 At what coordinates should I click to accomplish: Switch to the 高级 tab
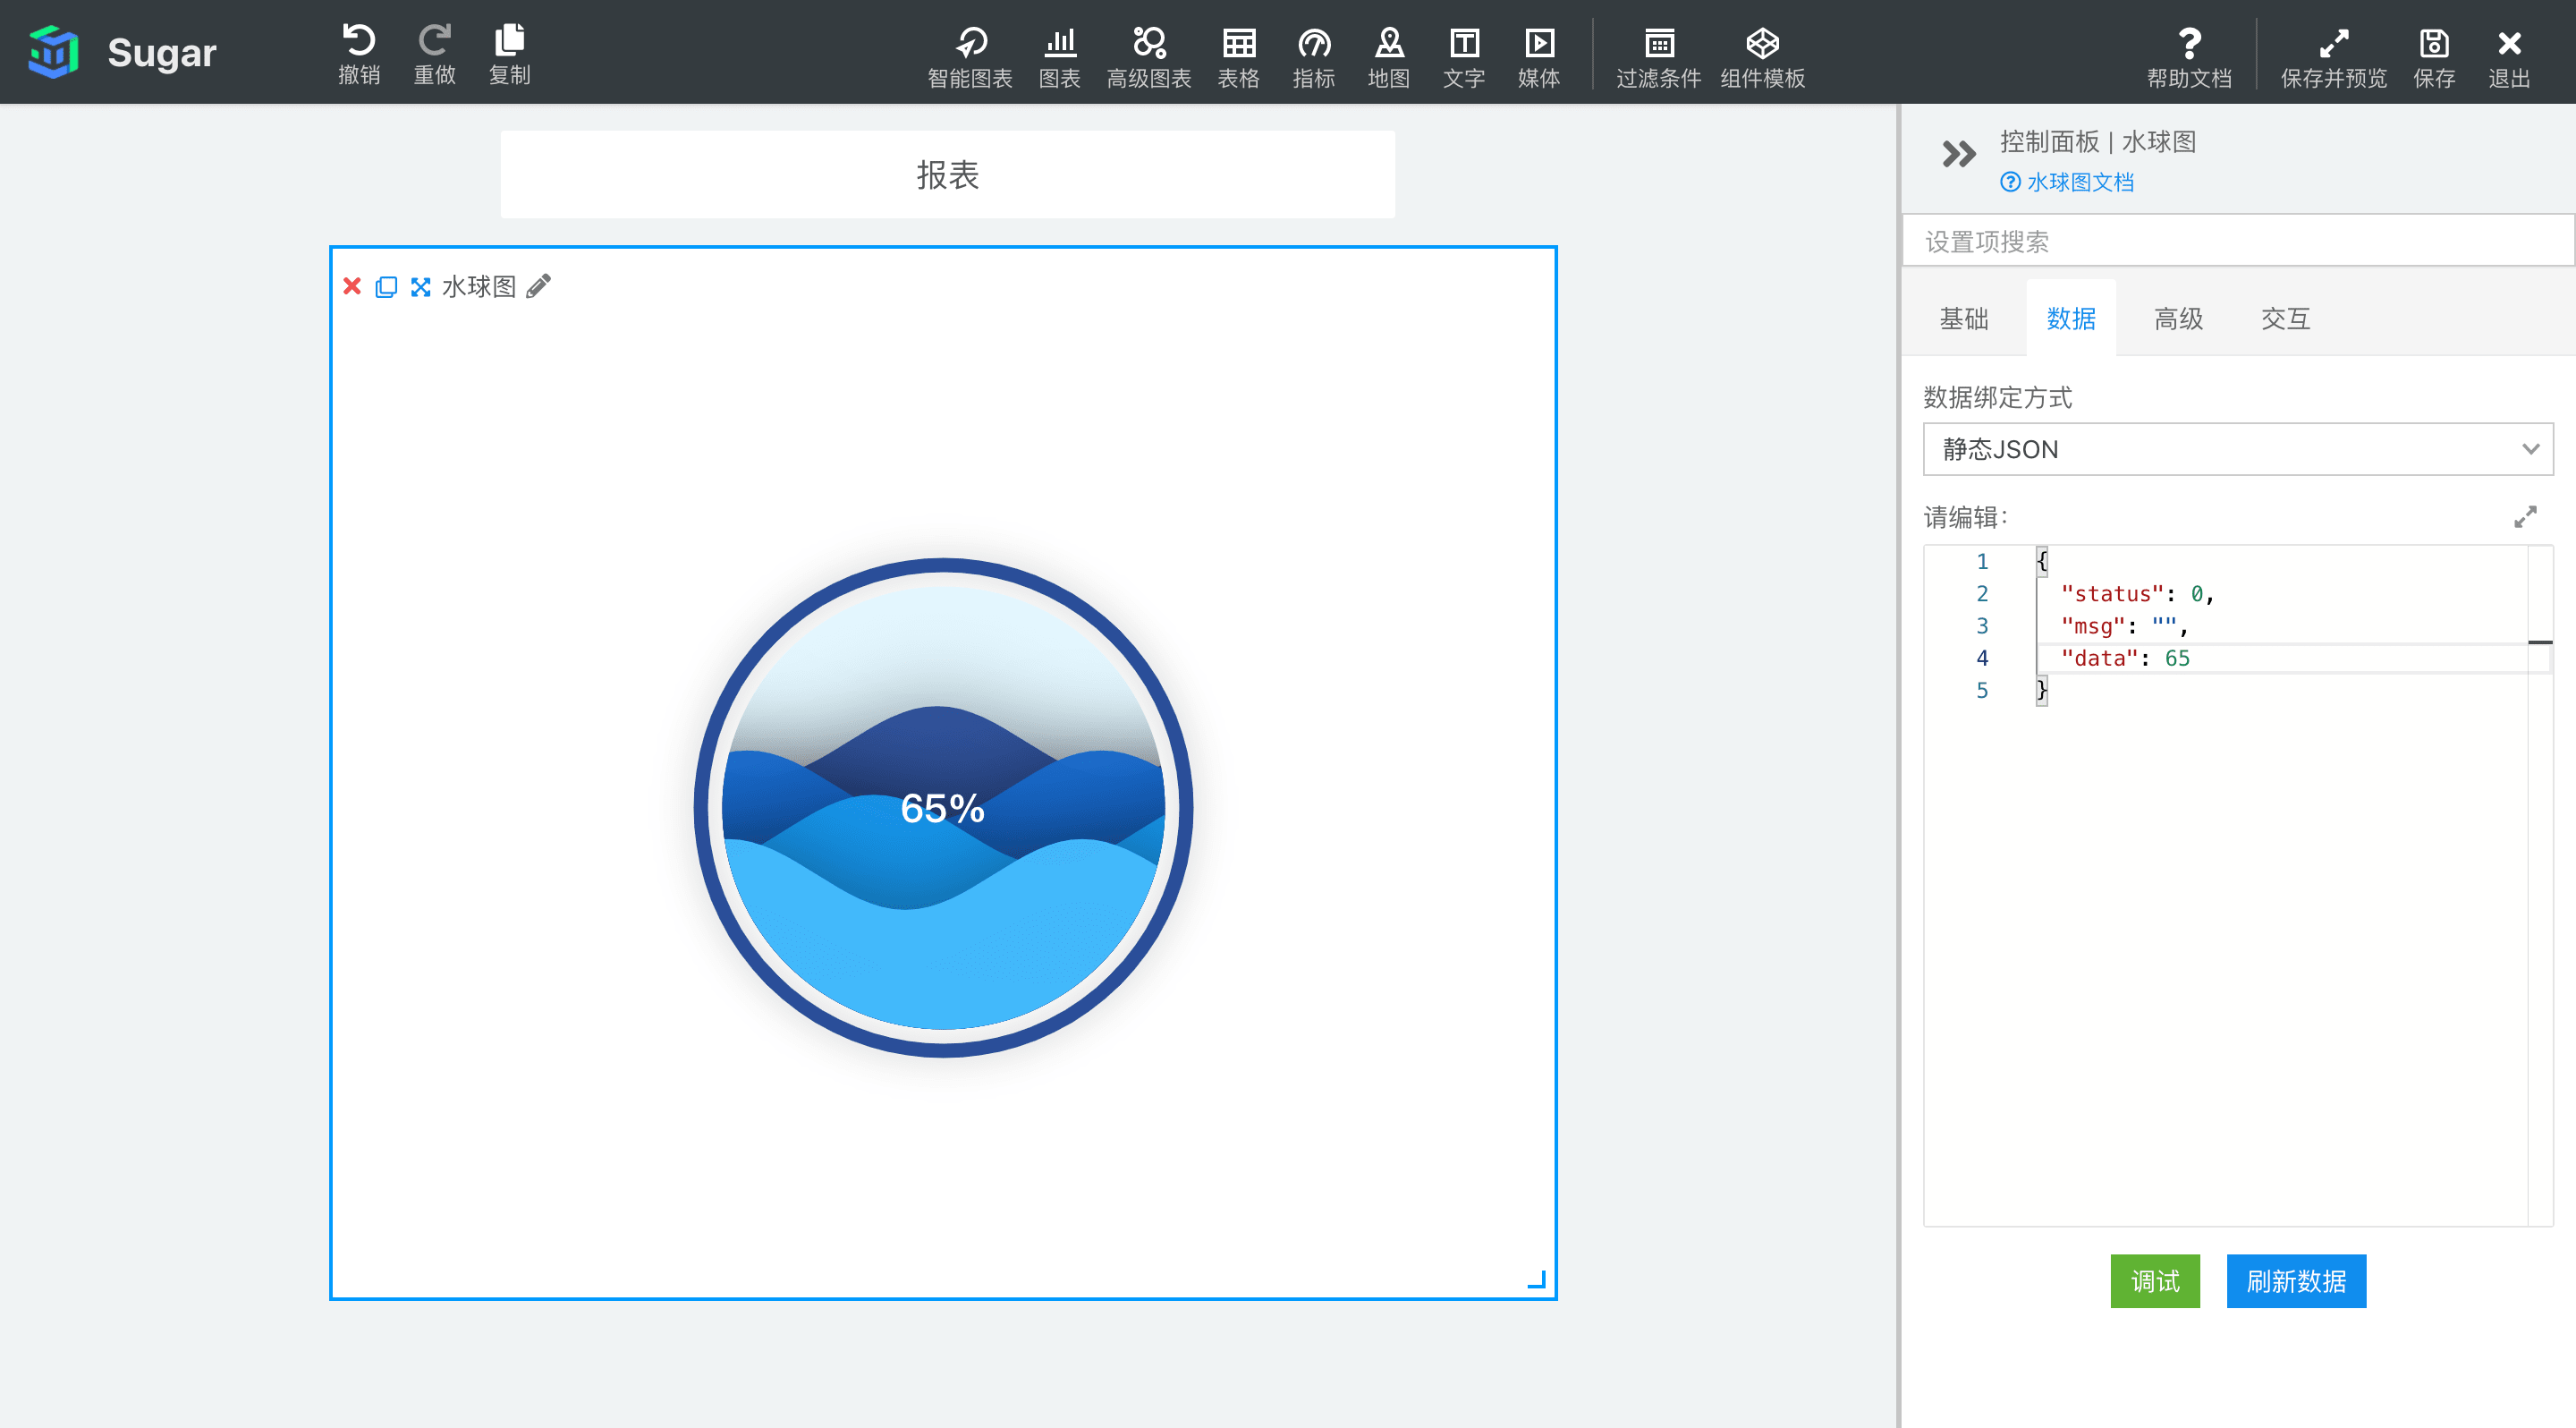pyautogui.click(x=2179, y=318)
